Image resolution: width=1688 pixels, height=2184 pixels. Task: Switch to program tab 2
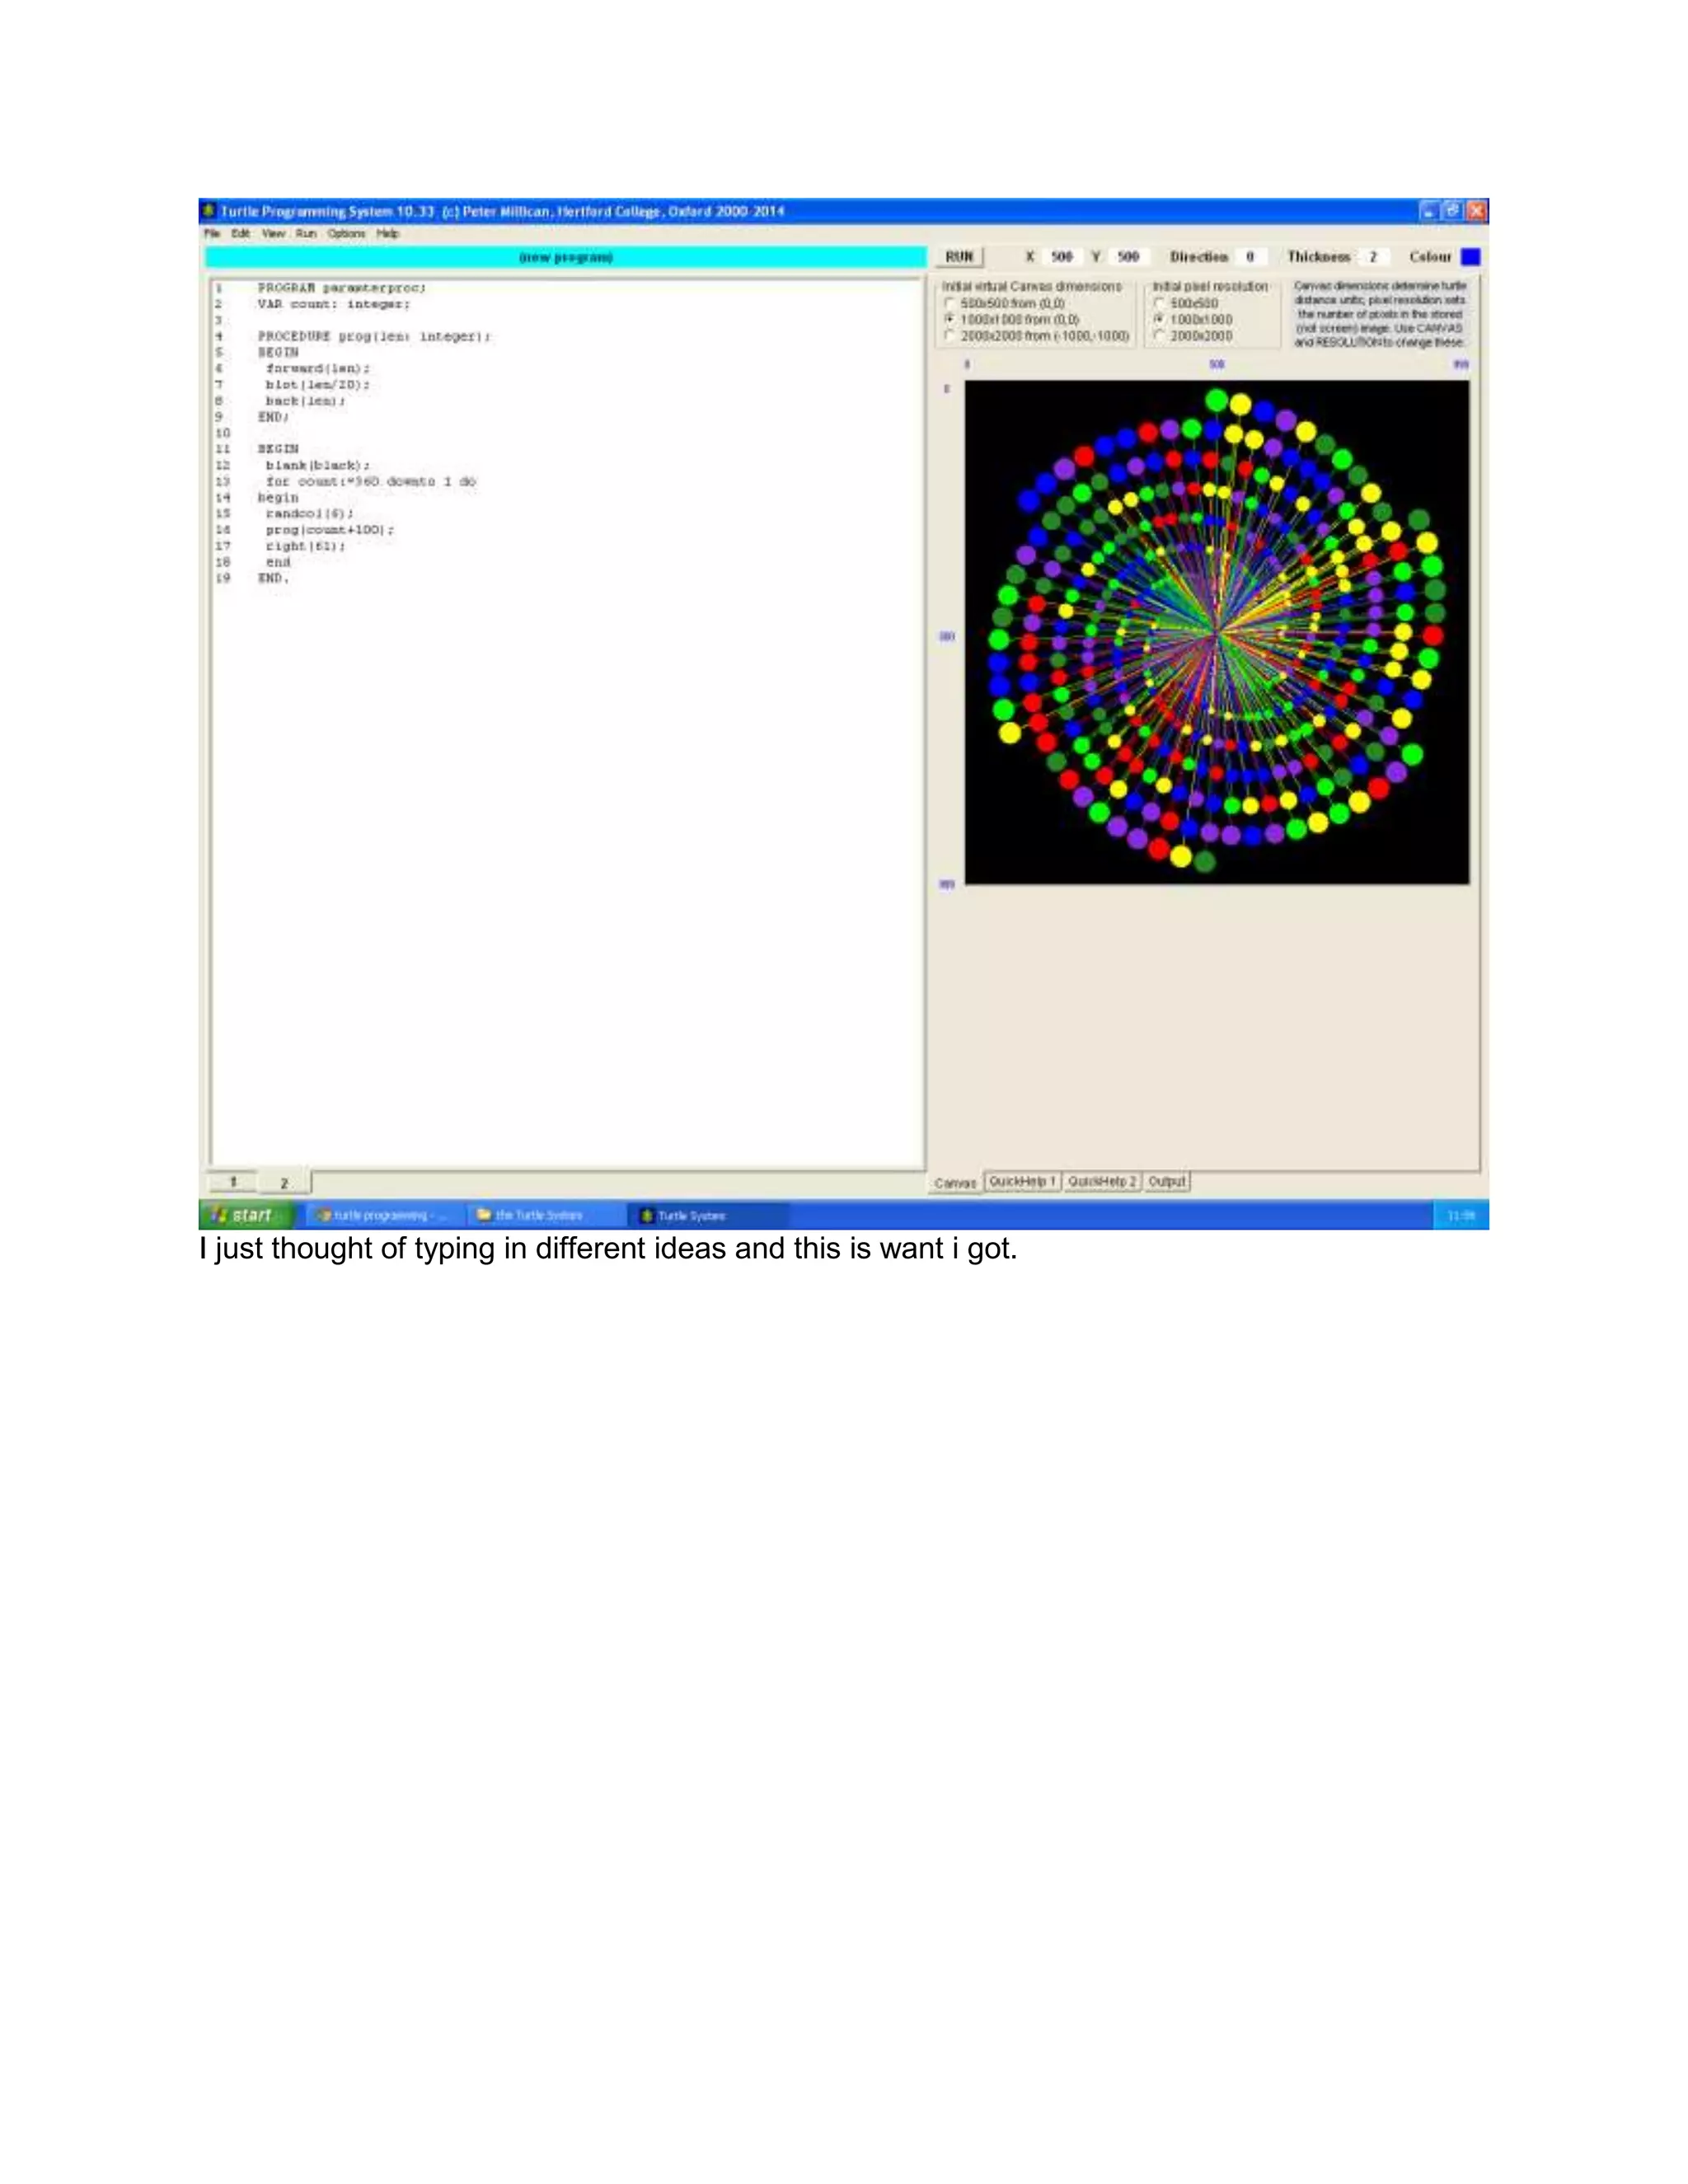284,1183
